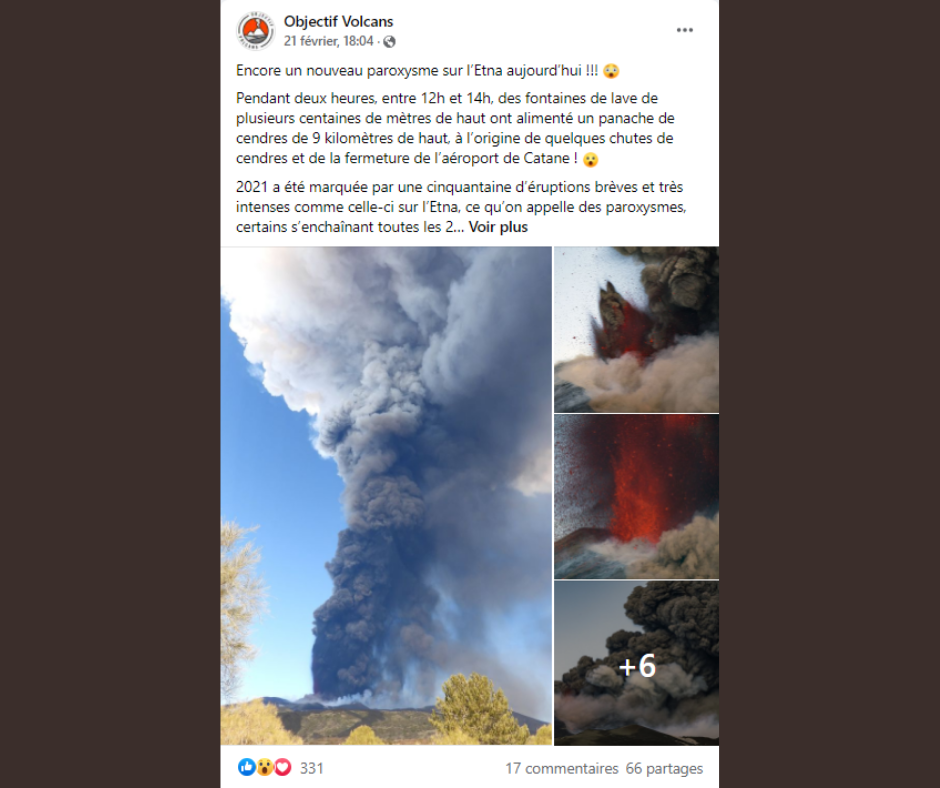Image resolution: width=940 pixels, height=788 pixels.
Task: Click the astonished emoji after 'aujourd'hui !!!'
Action: click(611, 71)
